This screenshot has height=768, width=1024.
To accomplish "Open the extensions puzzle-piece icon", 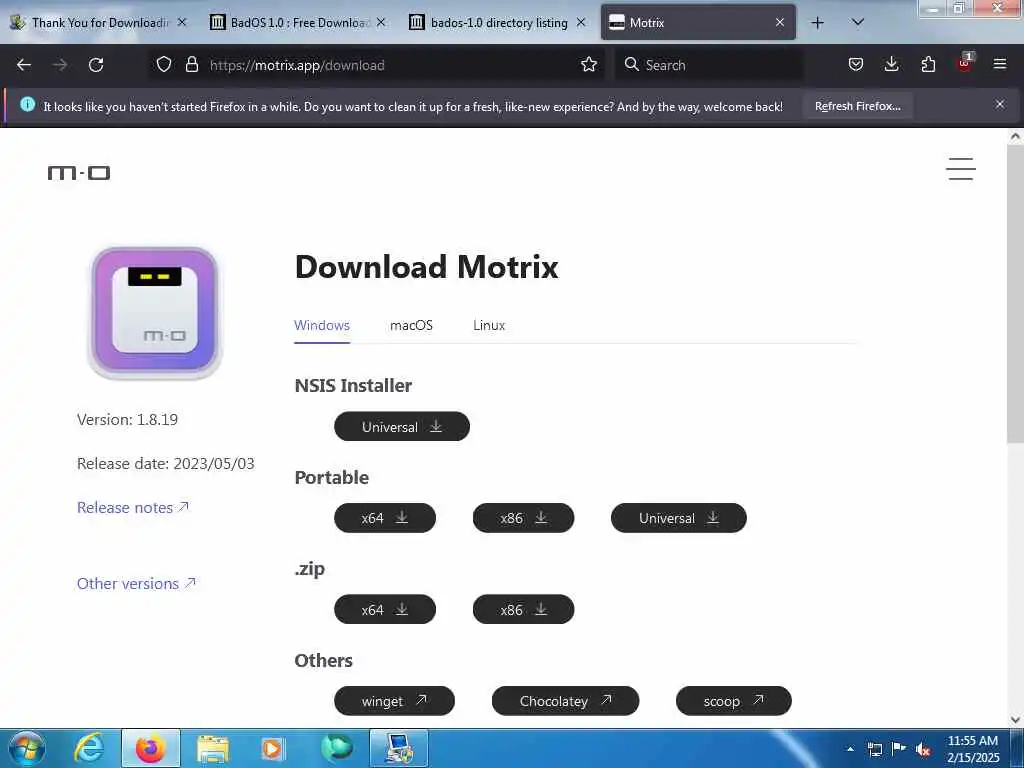I will 928,65.
